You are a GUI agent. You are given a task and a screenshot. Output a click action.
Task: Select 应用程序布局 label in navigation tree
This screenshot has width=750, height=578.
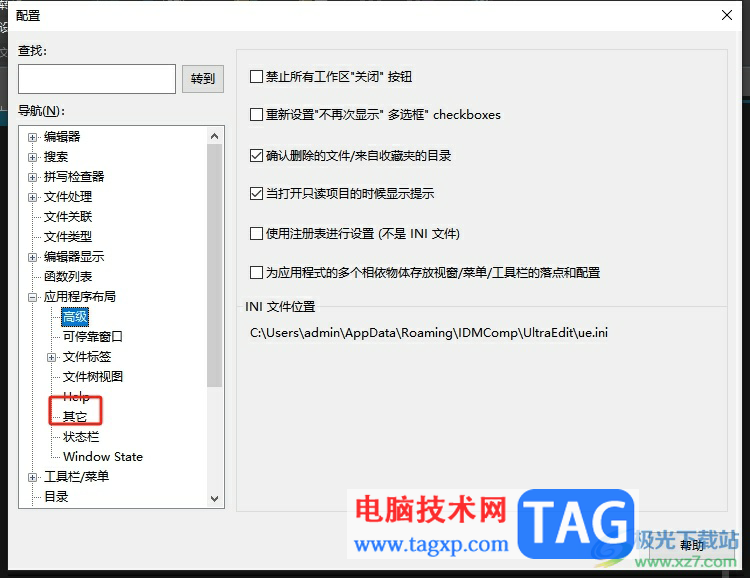[79, 297]
